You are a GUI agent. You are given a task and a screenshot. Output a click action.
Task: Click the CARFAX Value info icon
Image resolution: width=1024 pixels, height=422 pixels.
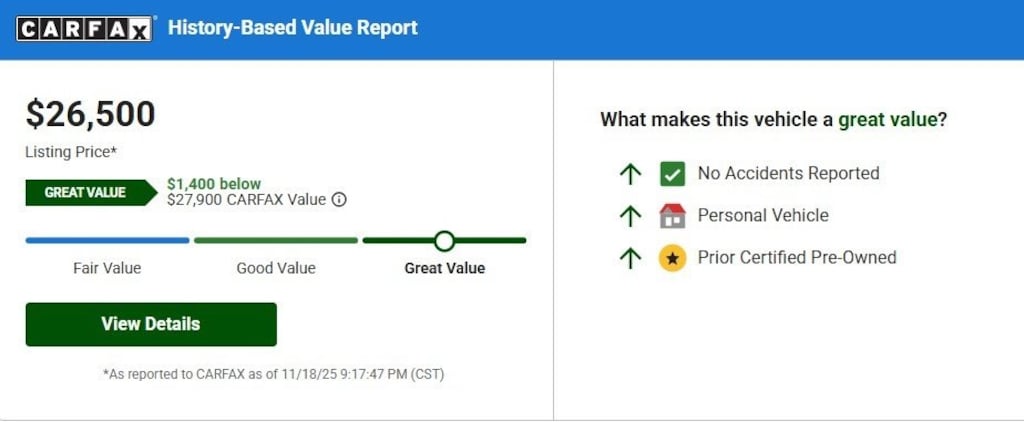tap(339, 199)
